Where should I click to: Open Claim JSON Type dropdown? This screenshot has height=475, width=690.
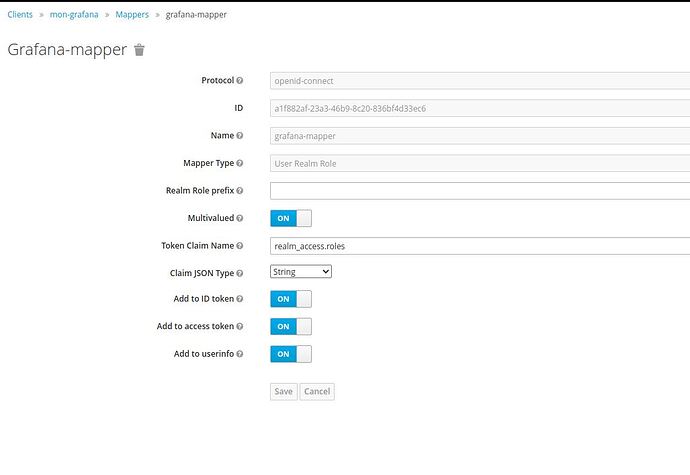pos(301,272)
